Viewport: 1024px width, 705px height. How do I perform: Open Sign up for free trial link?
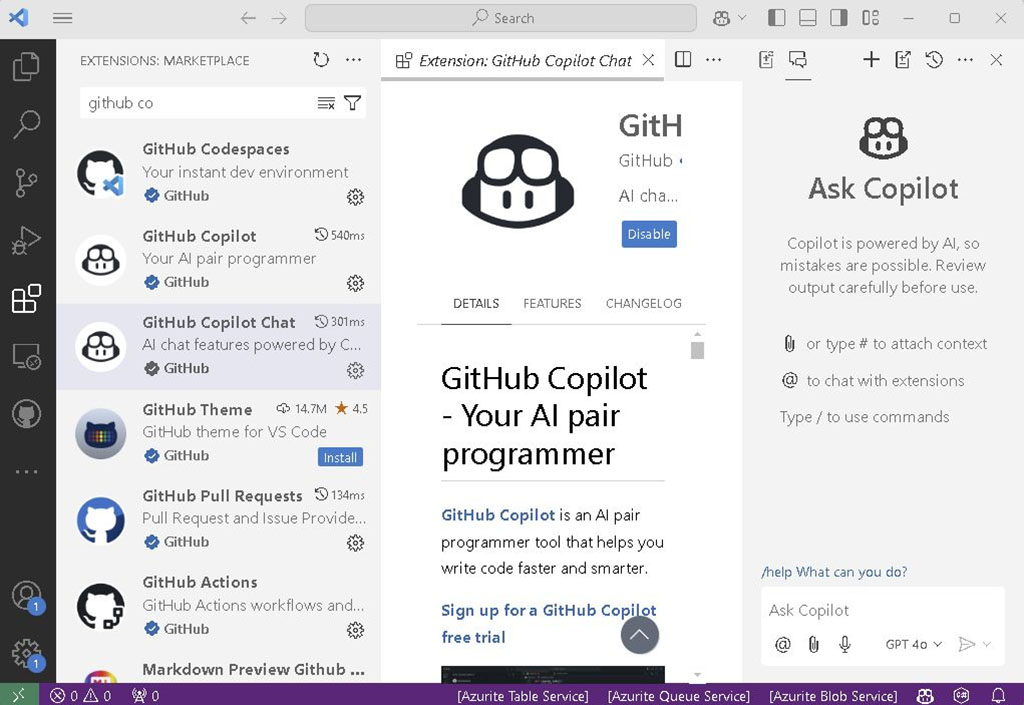coord(549,623)
